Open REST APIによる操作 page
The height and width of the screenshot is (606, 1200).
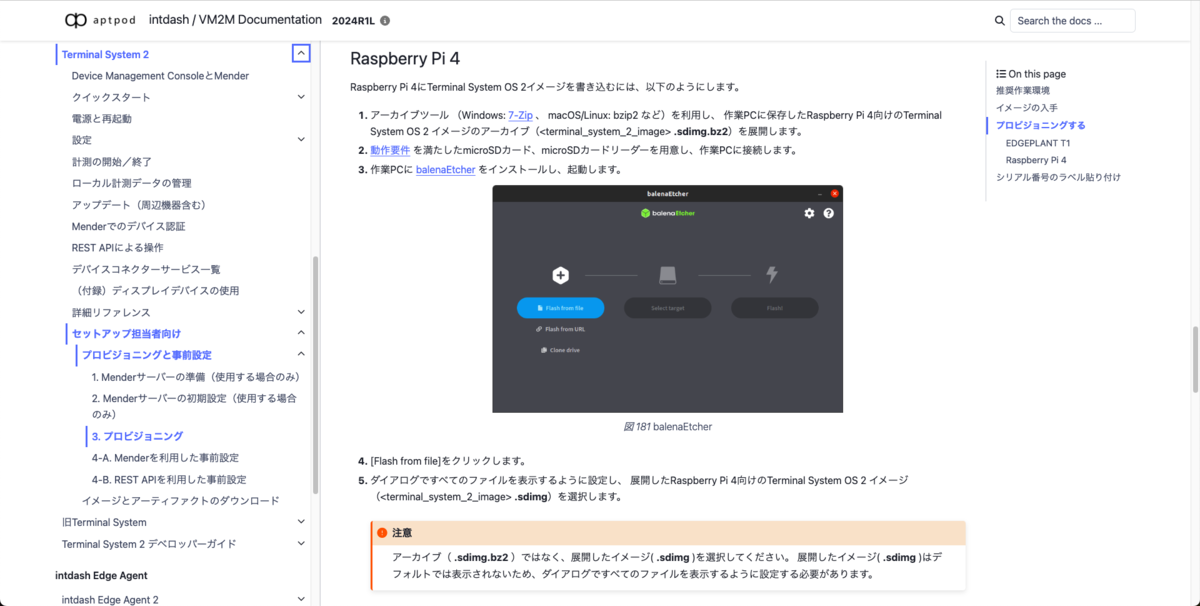[117, 247]
